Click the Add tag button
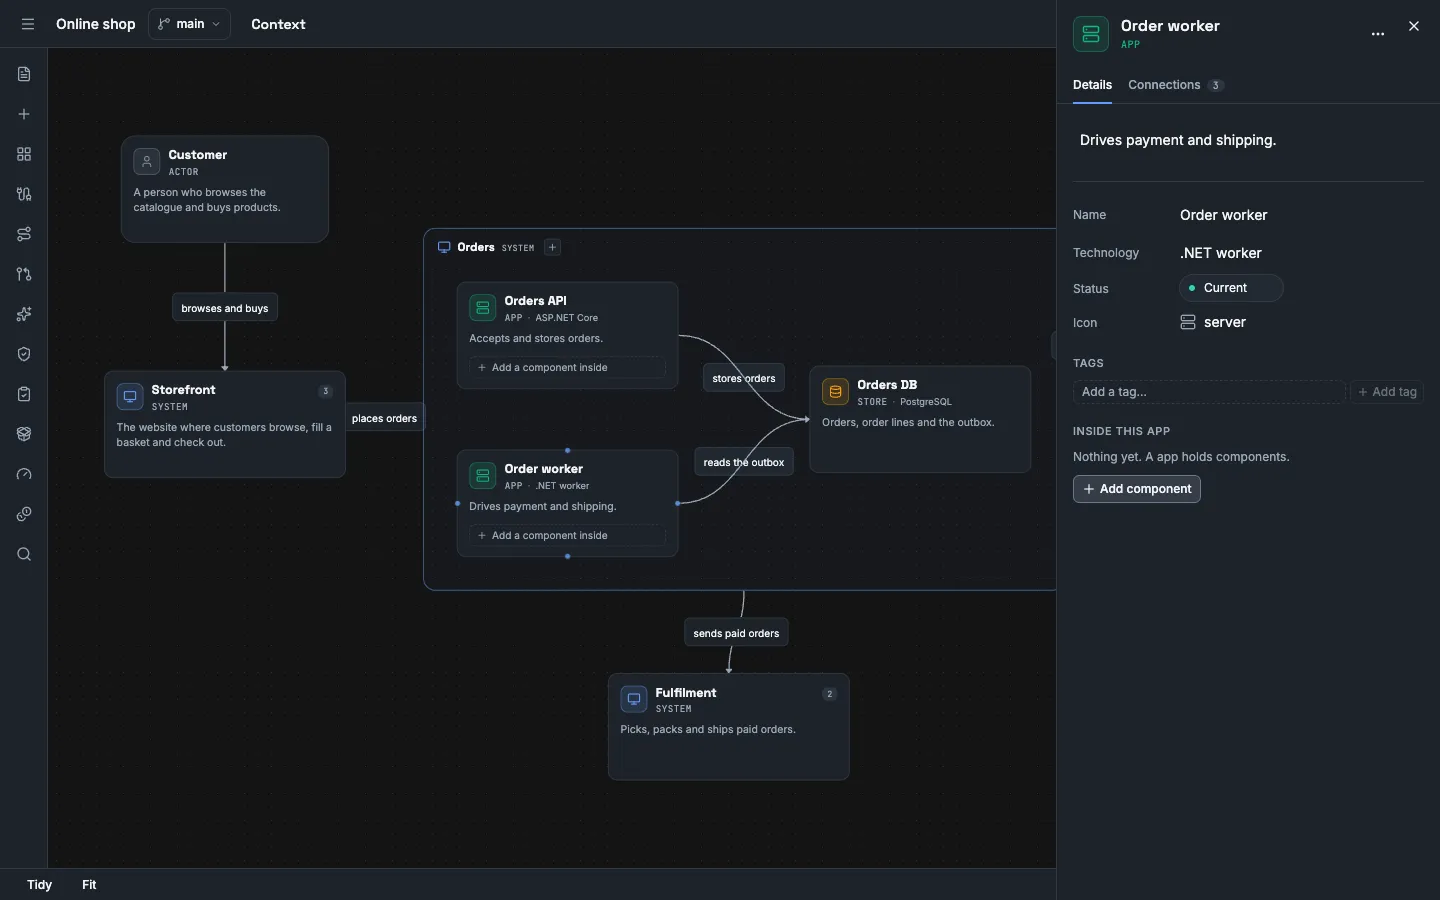1440x900 pixels. coord(1387,392)
